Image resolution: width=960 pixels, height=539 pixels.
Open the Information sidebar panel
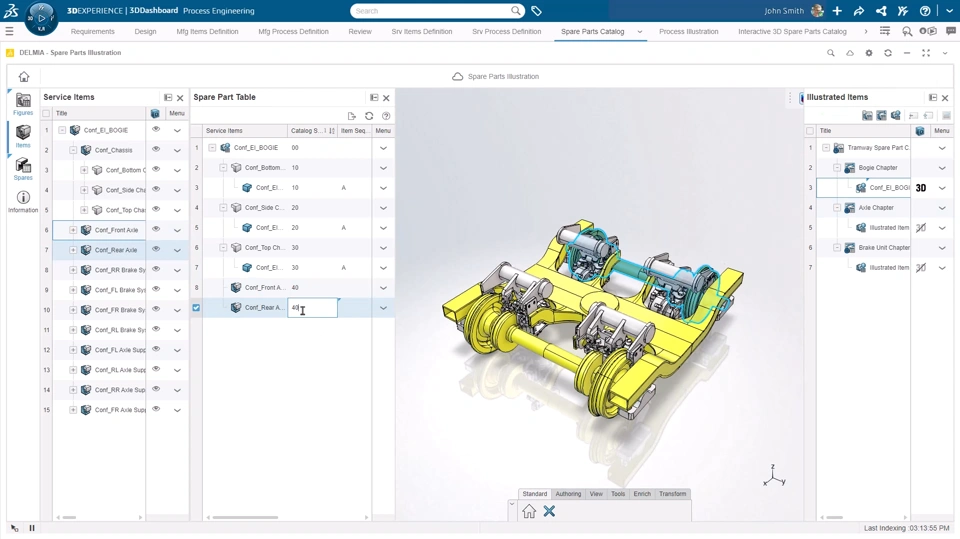23,202
